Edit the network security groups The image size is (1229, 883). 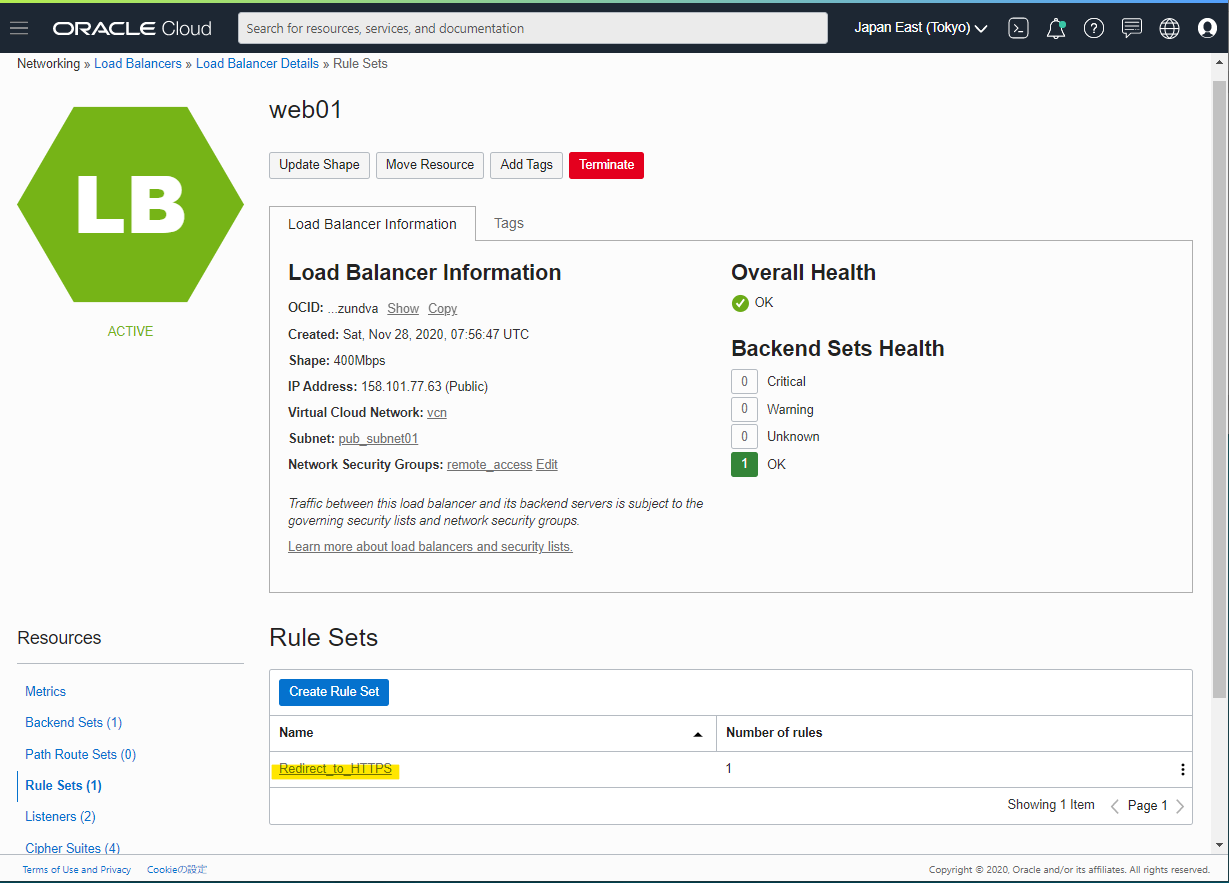click(547, 465)
